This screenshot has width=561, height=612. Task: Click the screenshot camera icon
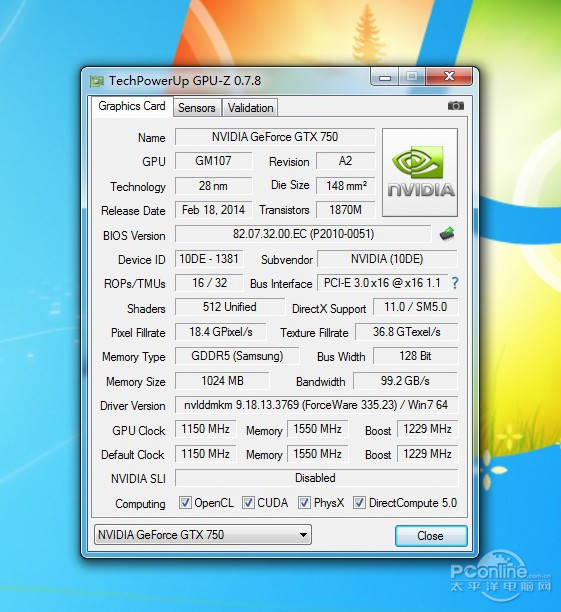[456, 106]
